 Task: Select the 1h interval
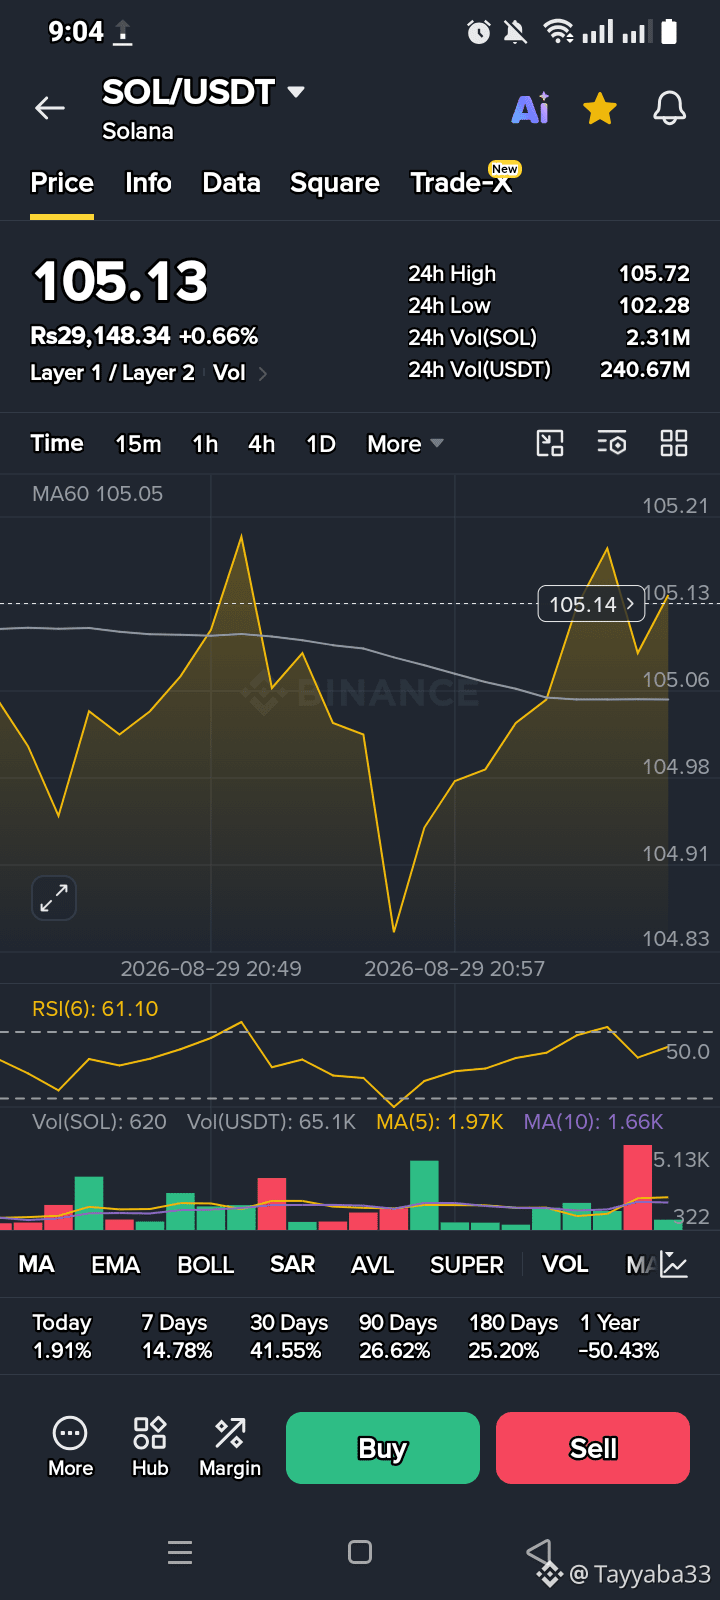coord(205,443)
